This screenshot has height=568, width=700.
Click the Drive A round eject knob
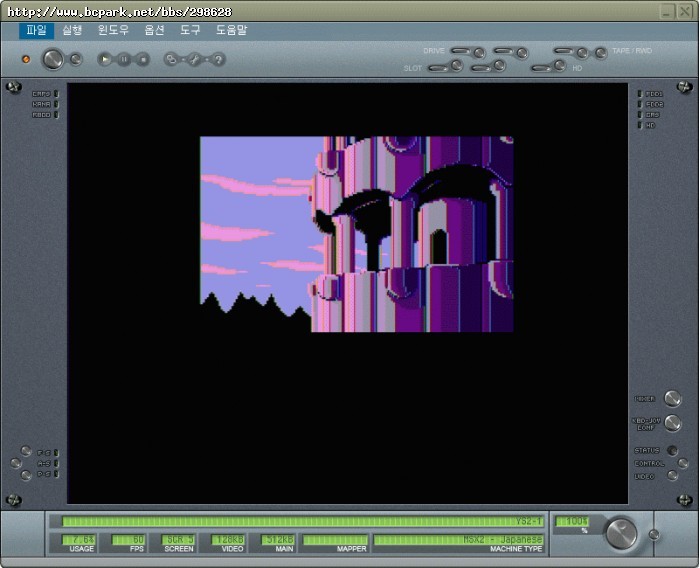tap(479, 53)
